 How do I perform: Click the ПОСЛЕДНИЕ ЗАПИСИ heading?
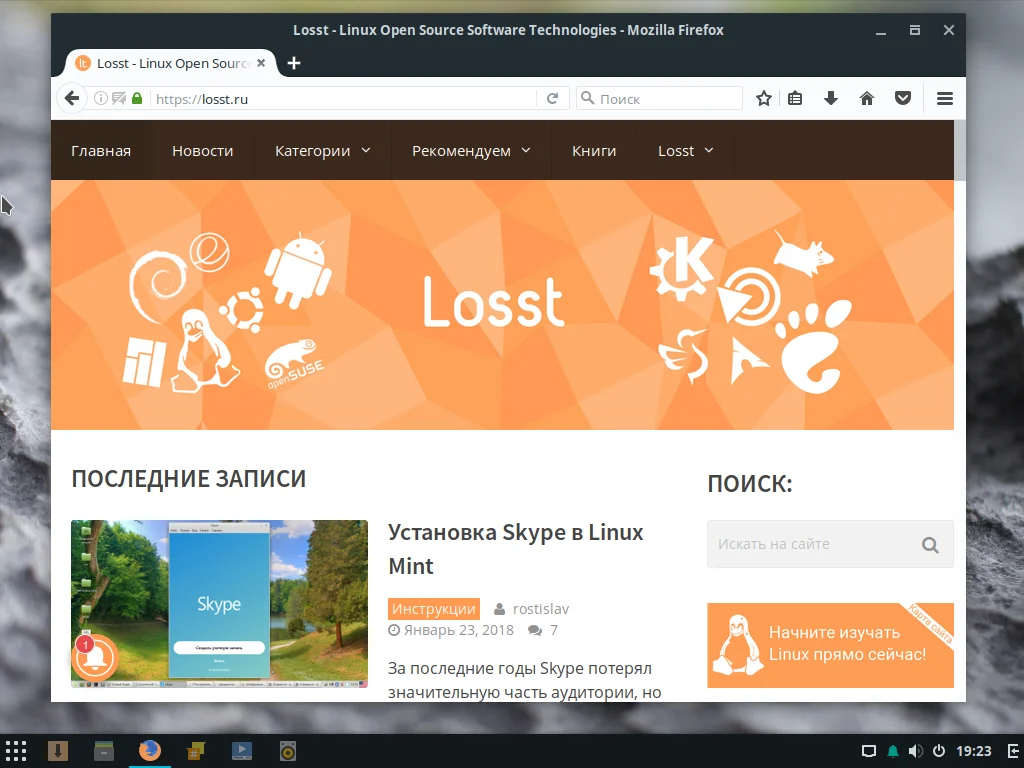coord(189,479)
